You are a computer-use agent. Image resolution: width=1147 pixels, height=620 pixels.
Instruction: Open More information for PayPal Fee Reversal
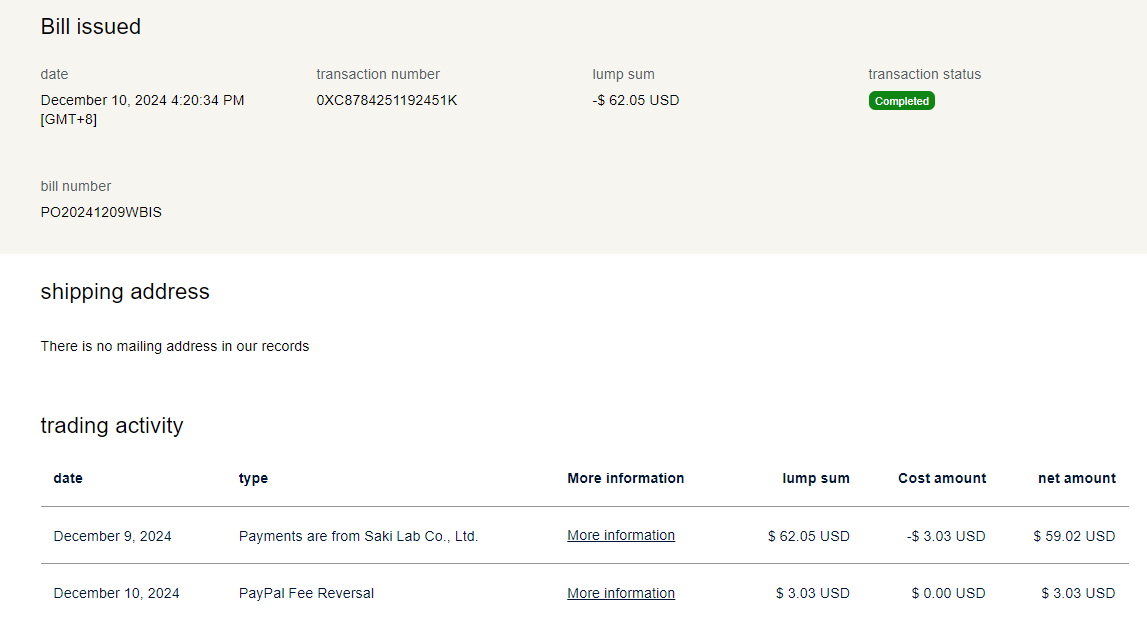pyautogui.click(x=620, y=593)
